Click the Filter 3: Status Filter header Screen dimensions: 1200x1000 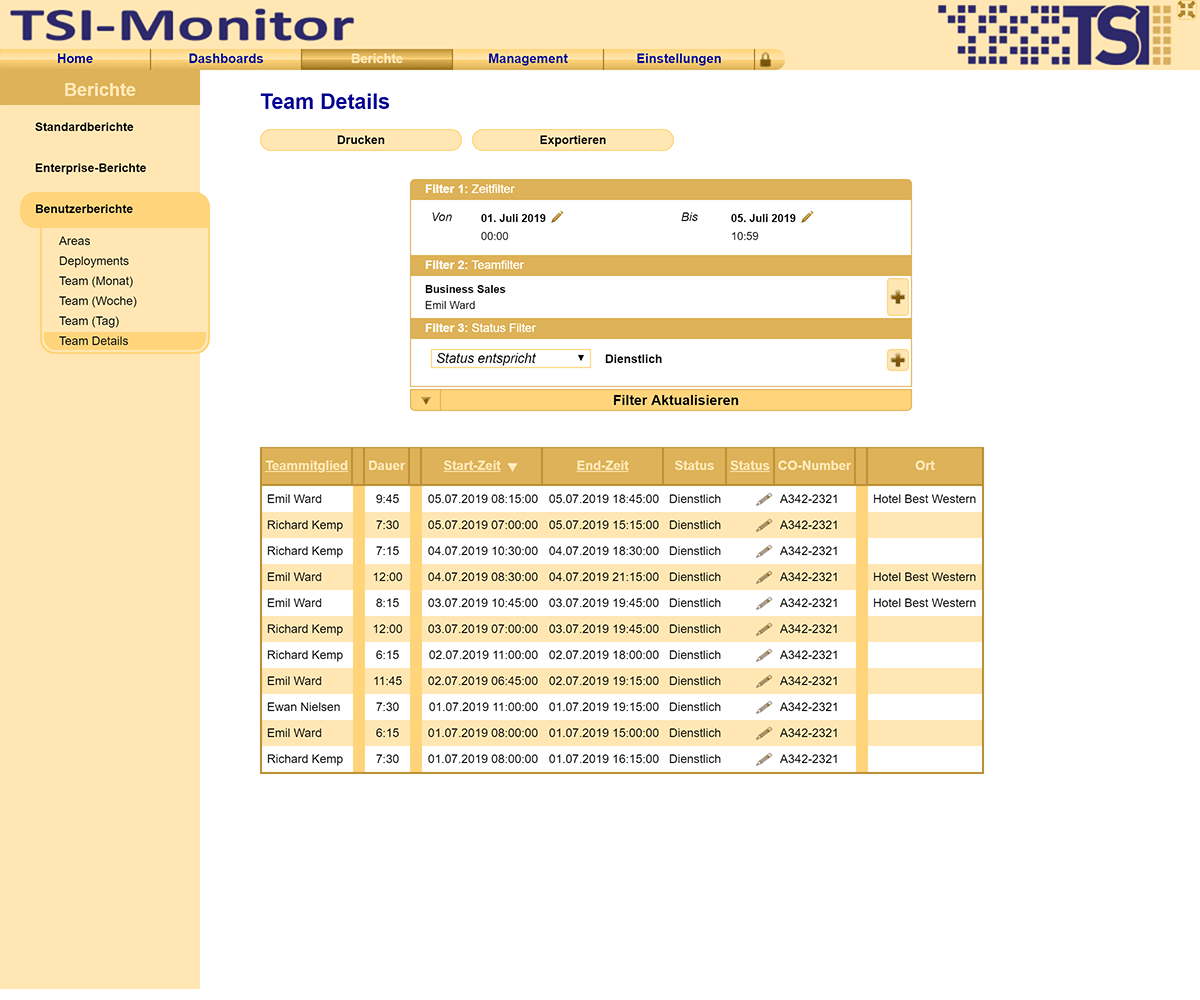661,328
